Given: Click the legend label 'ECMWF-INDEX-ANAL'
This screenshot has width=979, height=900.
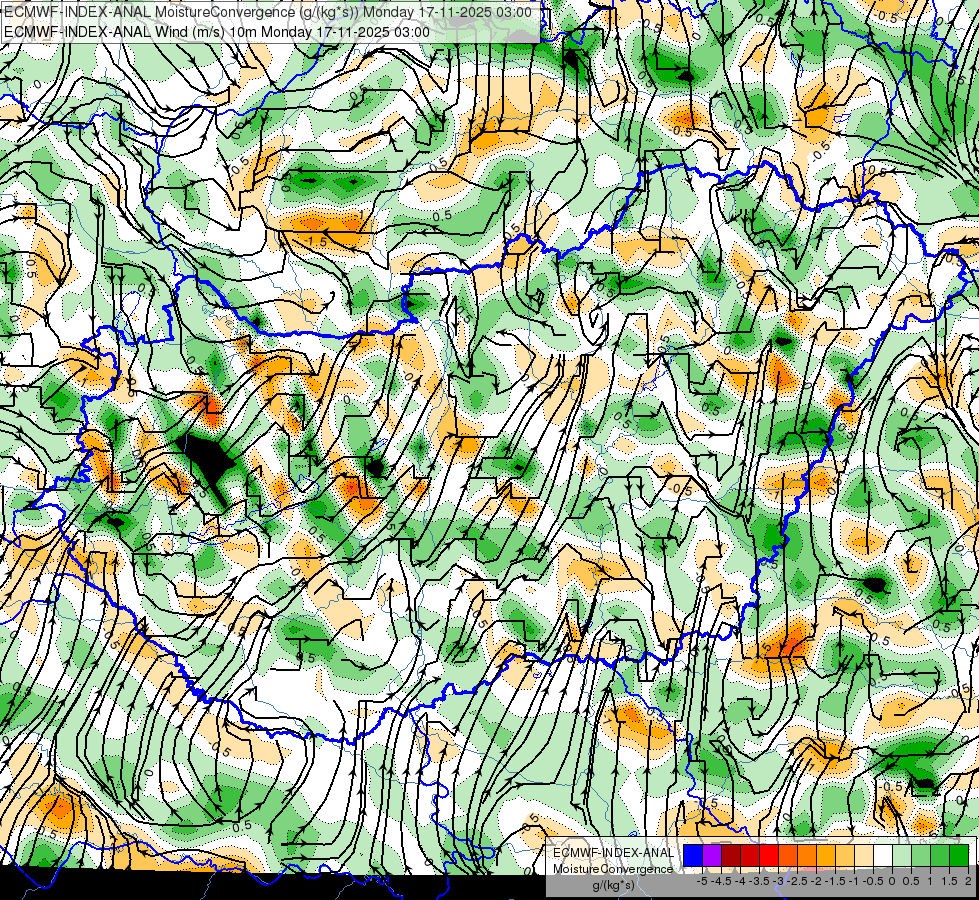Looking at the screenshot, I should tap(614, 853).
